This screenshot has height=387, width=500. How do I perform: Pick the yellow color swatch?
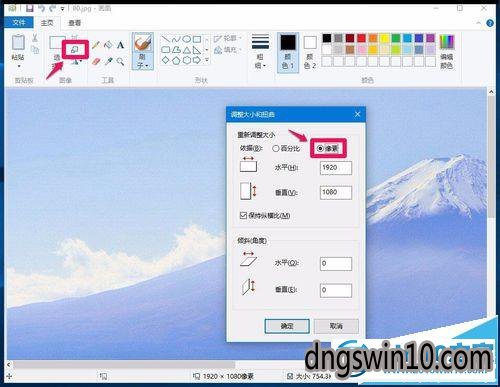coord(384,38)
